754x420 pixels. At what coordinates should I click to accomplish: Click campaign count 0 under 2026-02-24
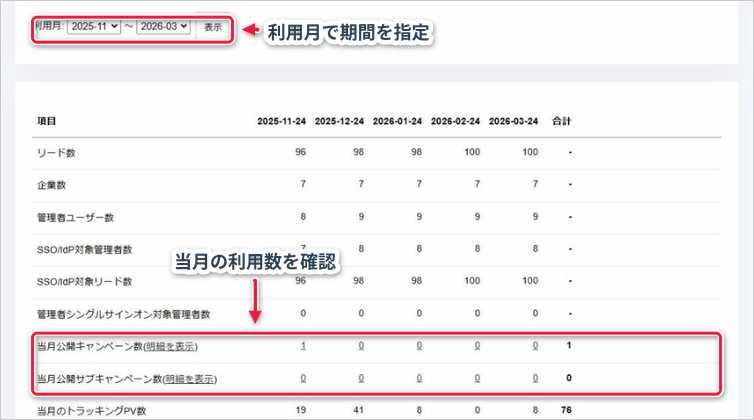tap(477, 345)
